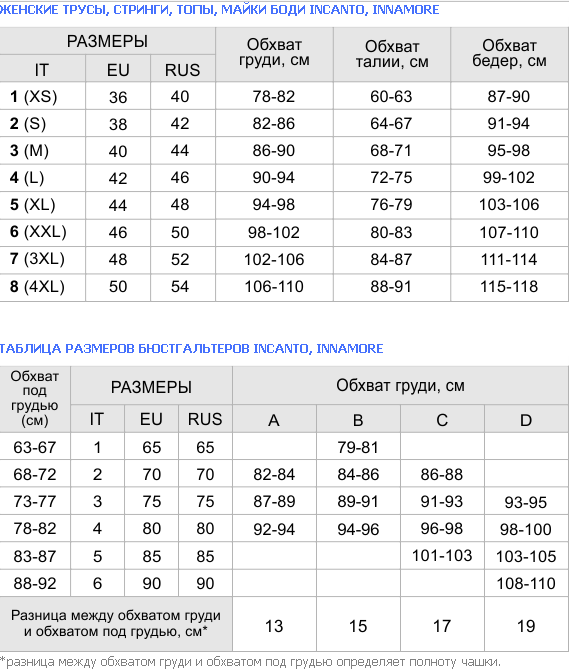569x671 pixels.
Task: Select the underbust range 88-92
Action: [x=35, y=583]
